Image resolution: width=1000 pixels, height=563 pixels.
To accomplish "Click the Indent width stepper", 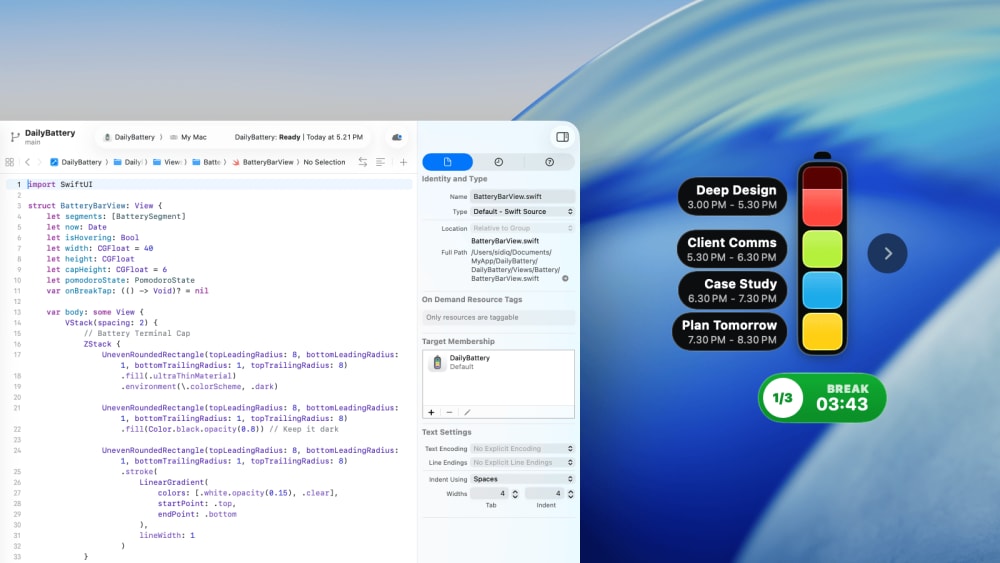I will point(571,494).
